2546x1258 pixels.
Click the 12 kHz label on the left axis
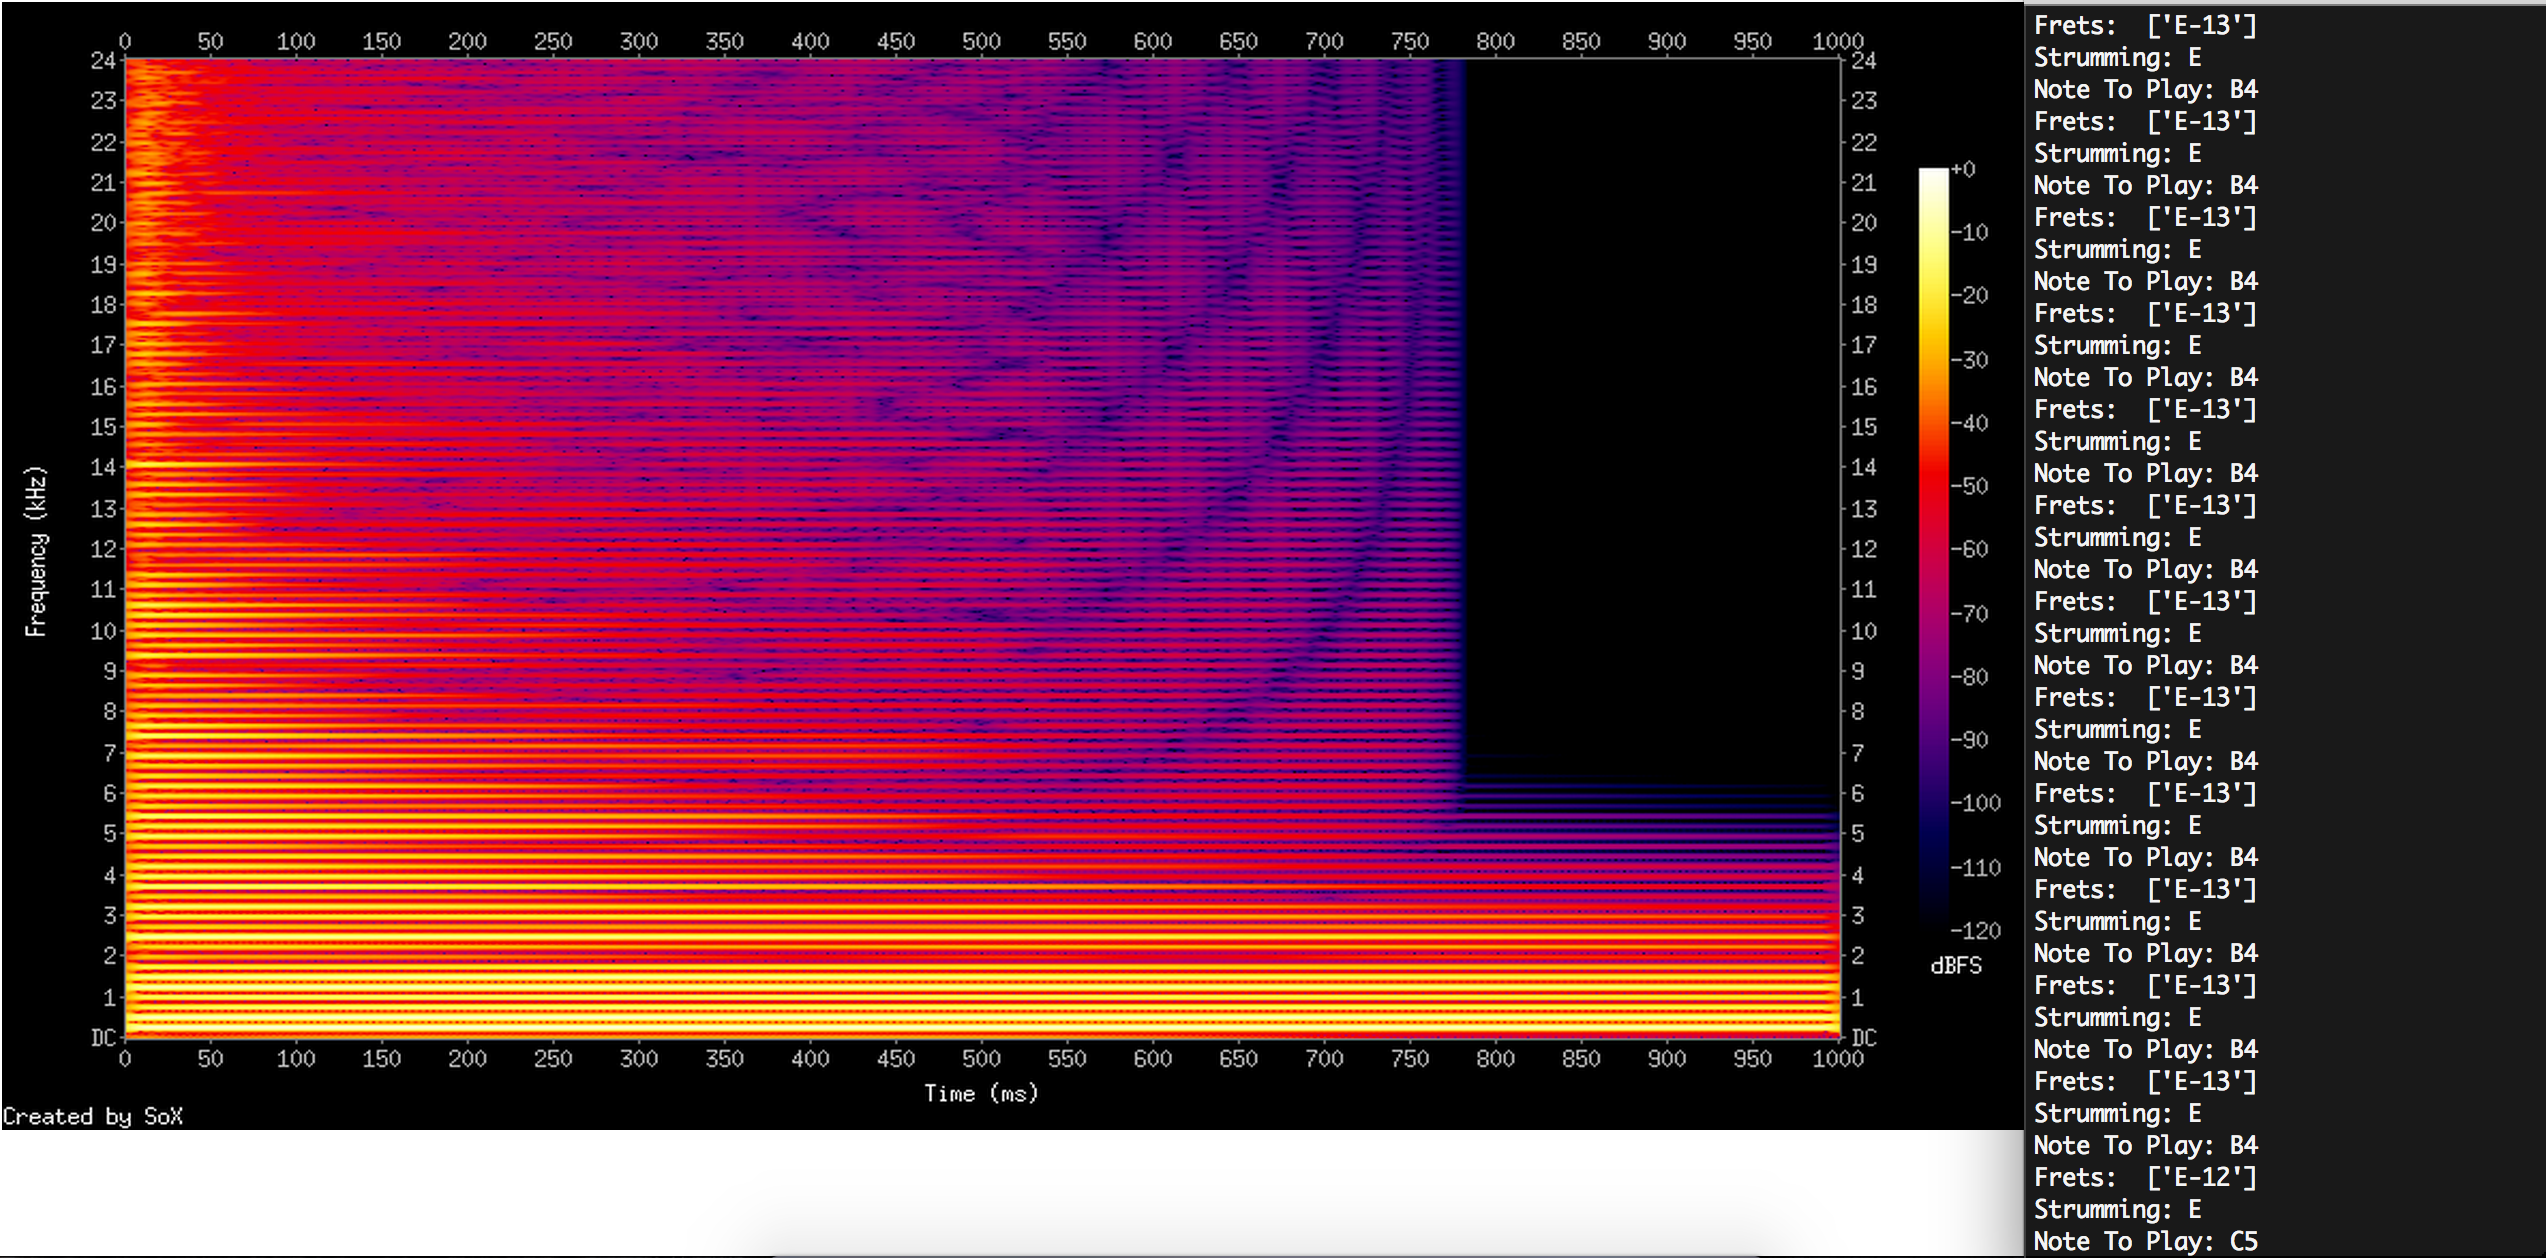coord(104,549)
